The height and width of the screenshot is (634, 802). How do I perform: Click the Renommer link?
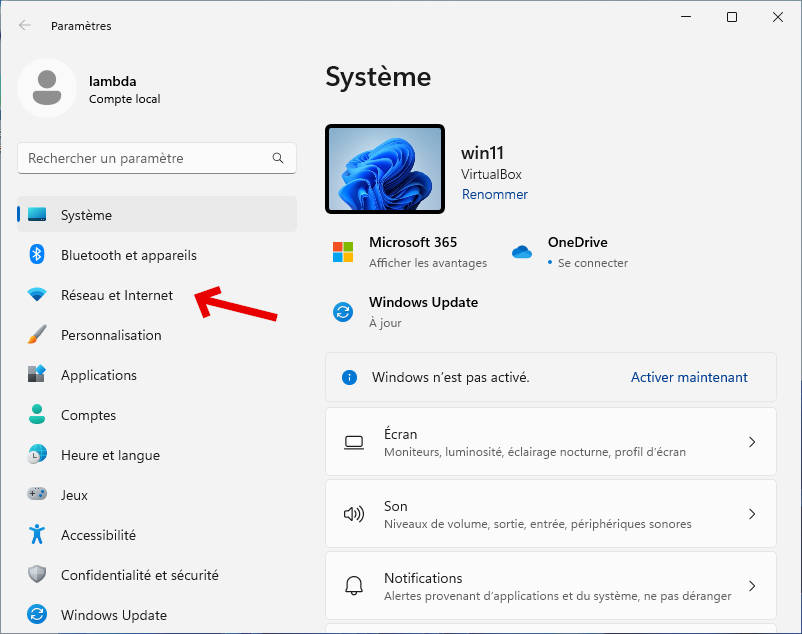click(494, 195)
